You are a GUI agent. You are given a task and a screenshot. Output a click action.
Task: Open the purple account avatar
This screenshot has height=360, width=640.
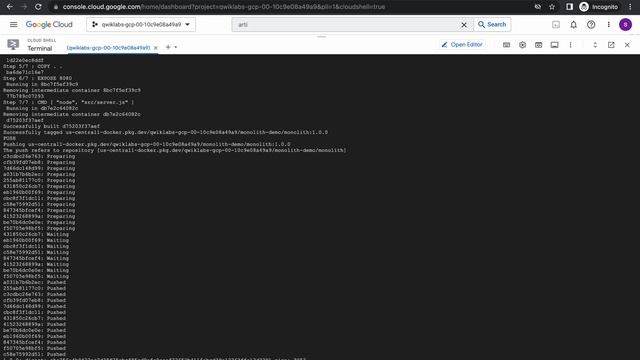coord(625,24)
